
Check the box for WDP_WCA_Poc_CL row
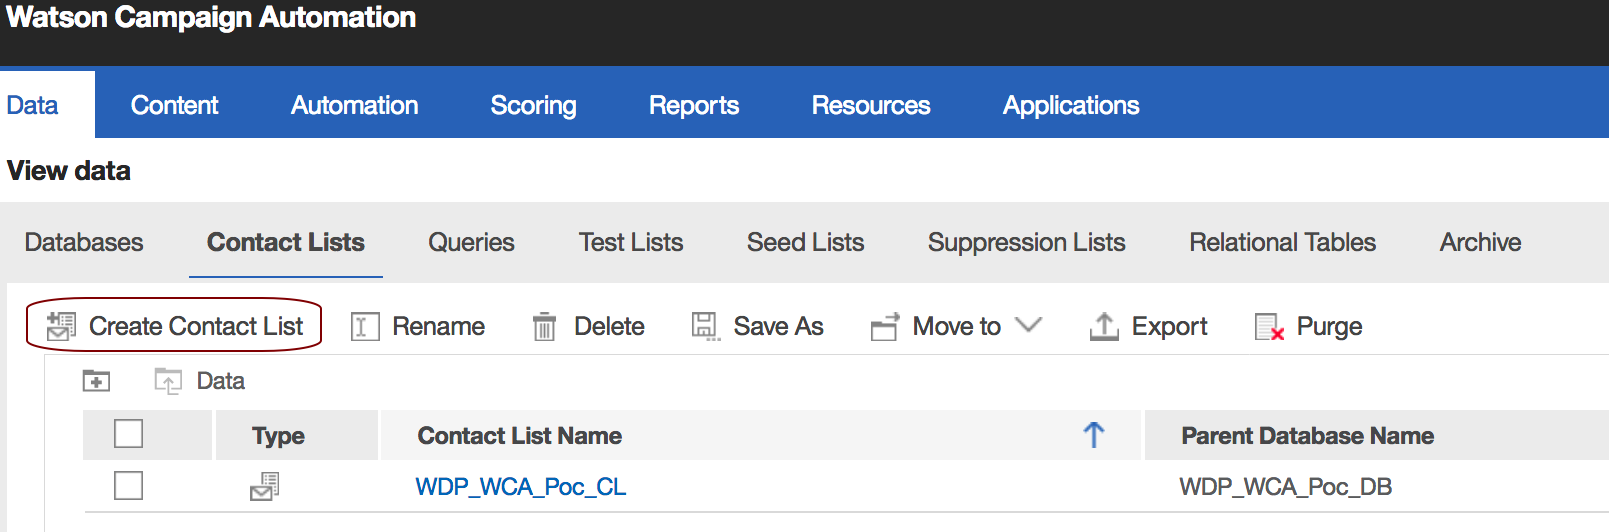click(x=128, y=486)
